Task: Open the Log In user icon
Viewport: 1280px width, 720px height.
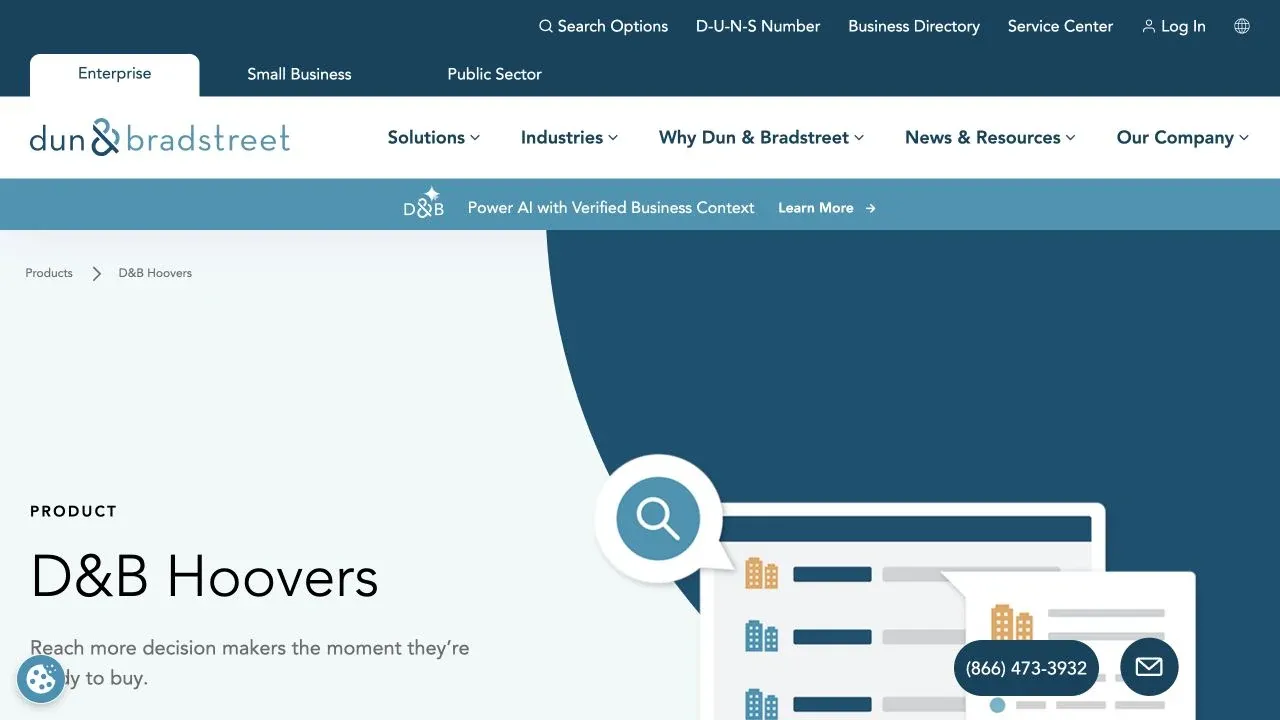Action: 1148,27
